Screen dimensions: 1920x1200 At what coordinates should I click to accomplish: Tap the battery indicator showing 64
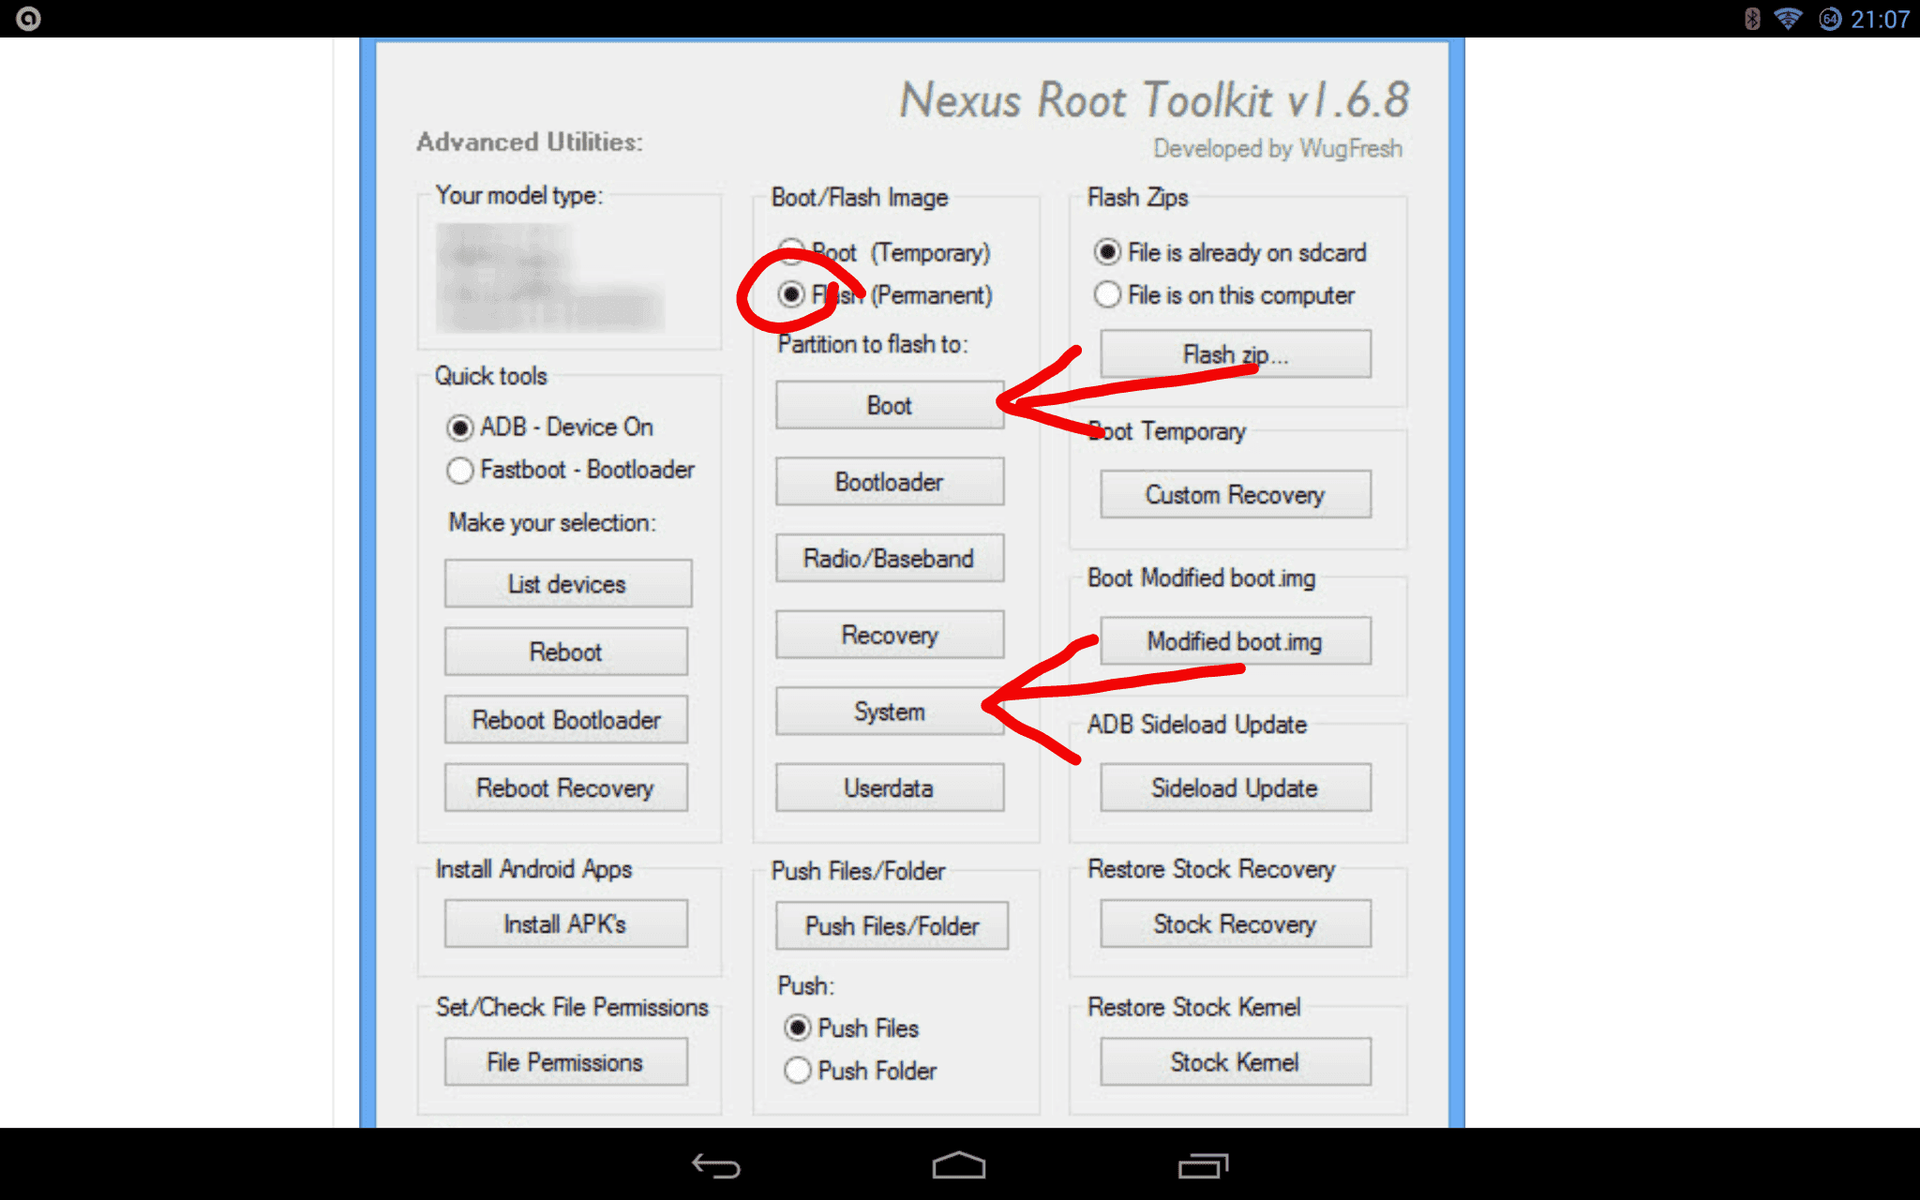click(x=1829, y=19)
